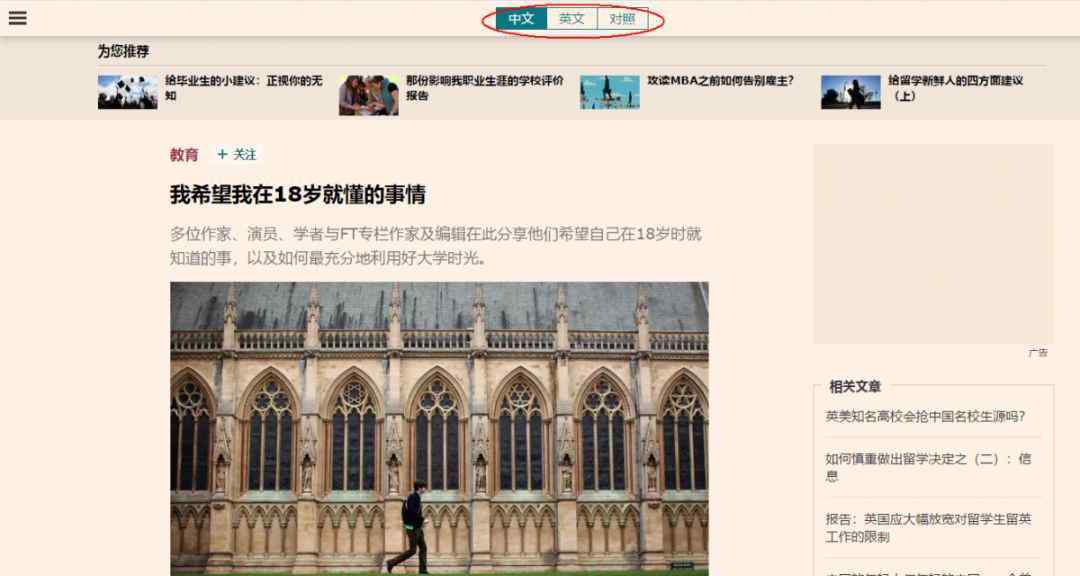Open related article 英美知名高校会抢中国名校生源吗
Viewport: 1080px width, 576px height.
click(x=925, y=417)
